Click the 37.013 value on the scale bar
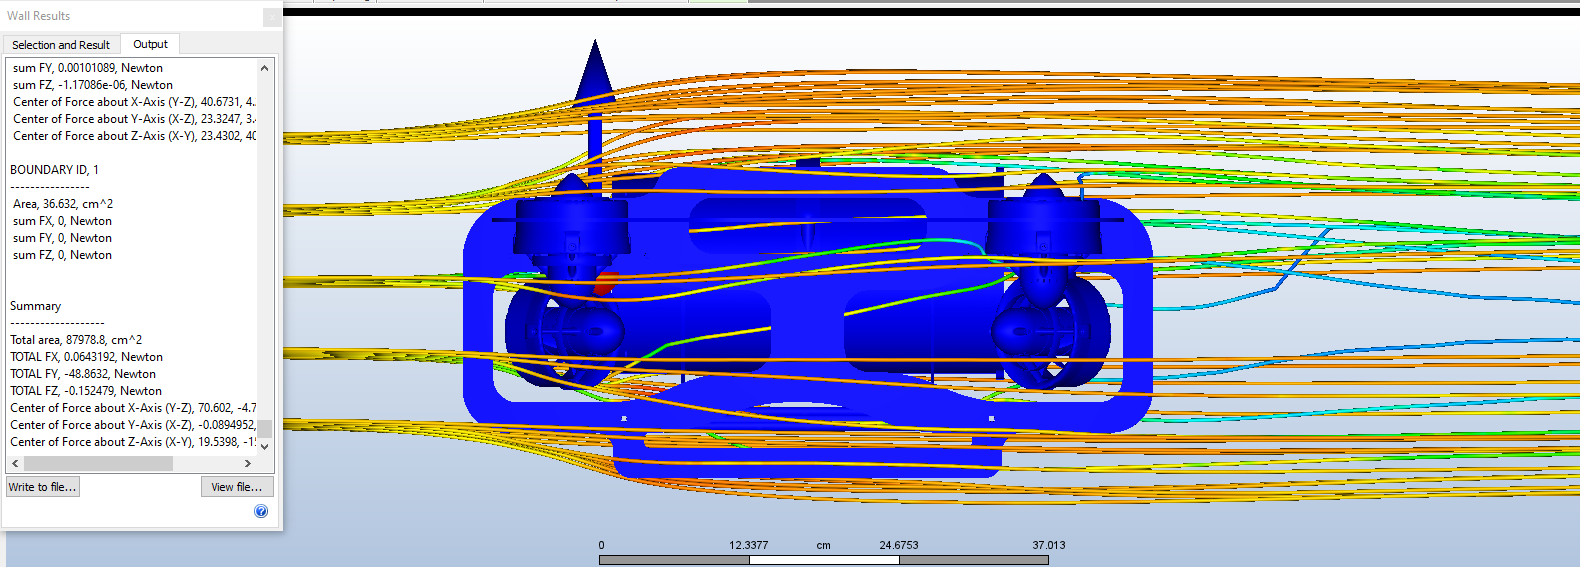 (x=1048, y=545)
